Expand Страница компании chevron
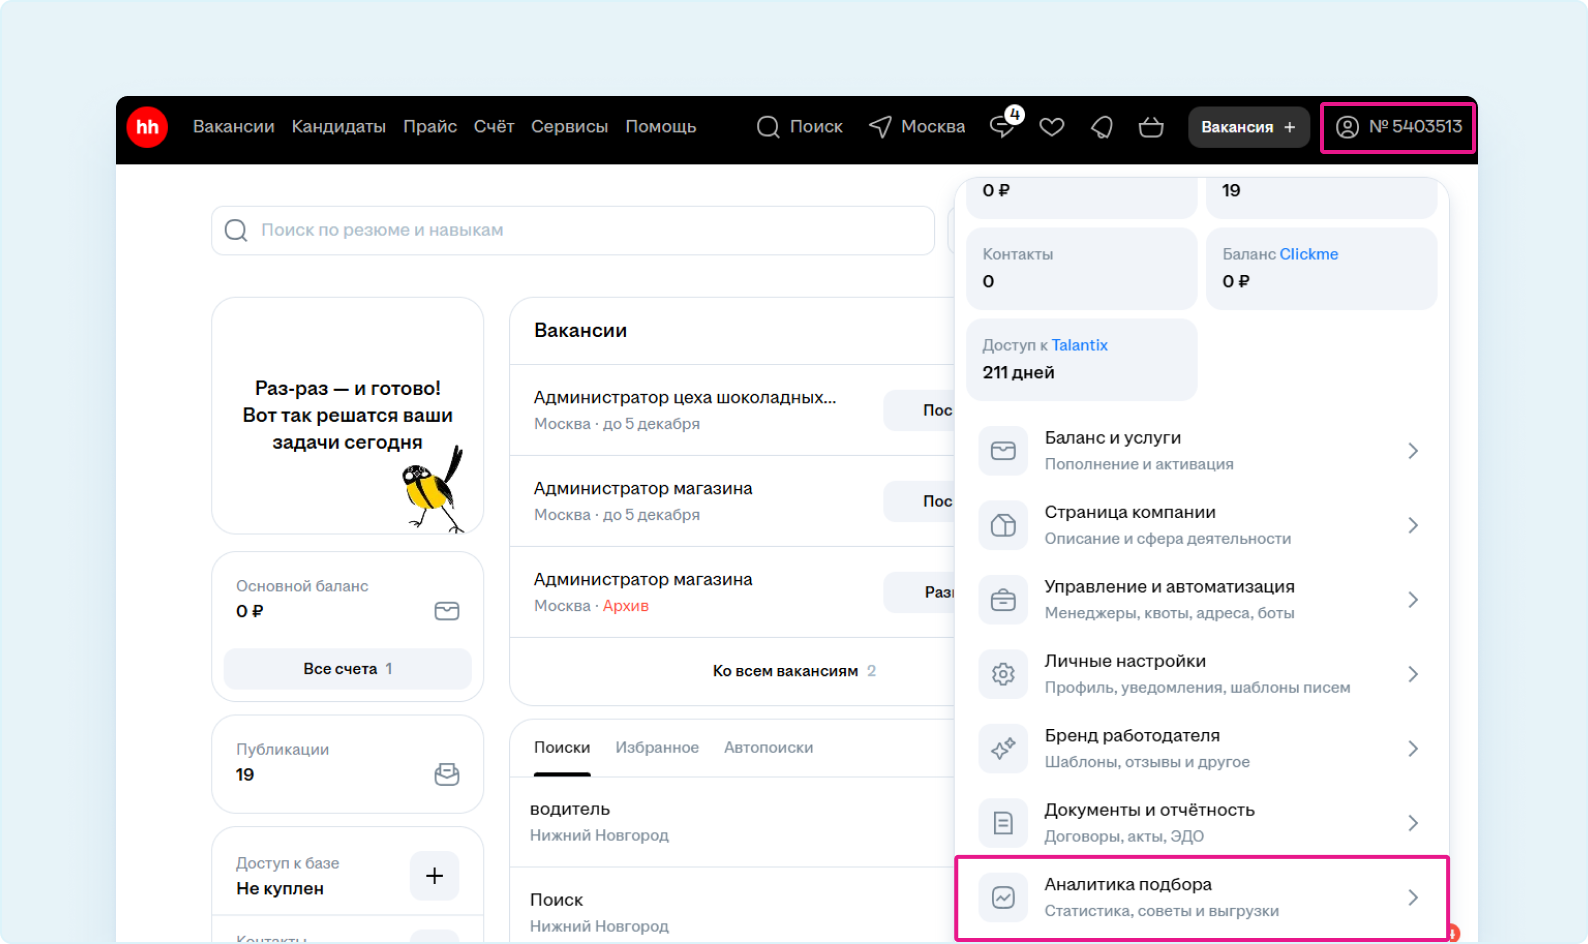The width and height of the screenshot is (1588, 944). [1412, 525]
